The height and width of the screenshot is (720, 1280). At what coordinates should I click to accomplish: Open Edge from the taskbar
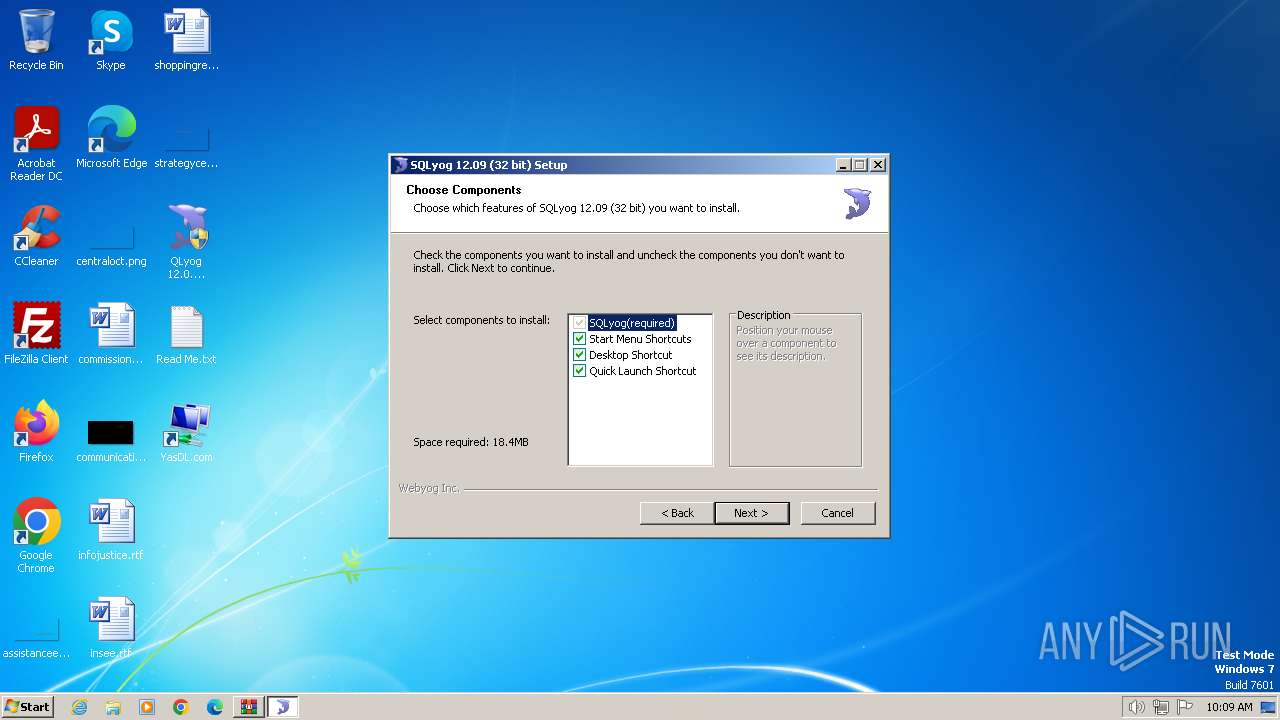click(215, 707)
